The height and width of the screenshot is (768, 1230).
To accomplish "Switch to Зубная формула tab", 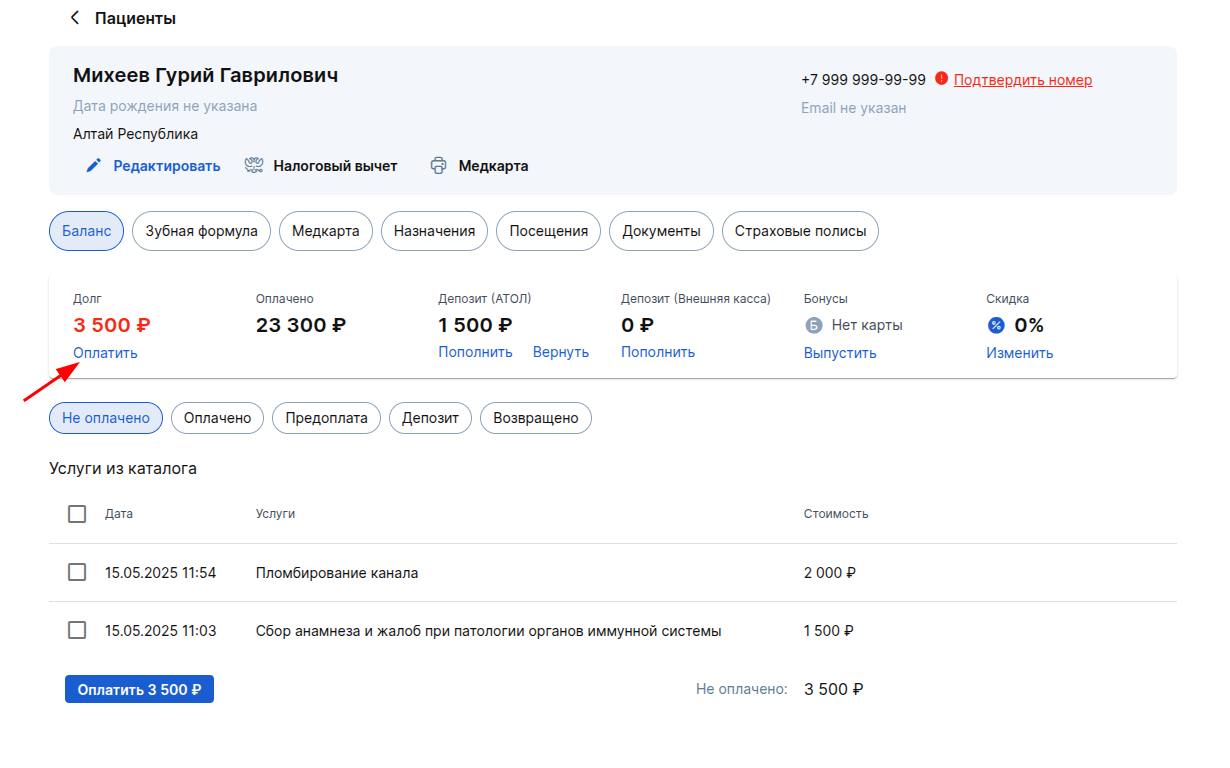I will (x=201, y=231).
